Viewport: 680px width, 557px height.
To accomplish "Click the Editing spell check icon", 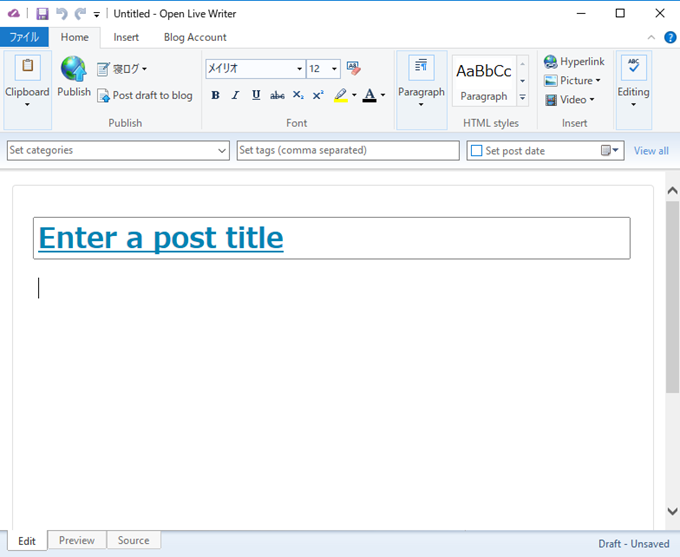I will coord(634,67).
